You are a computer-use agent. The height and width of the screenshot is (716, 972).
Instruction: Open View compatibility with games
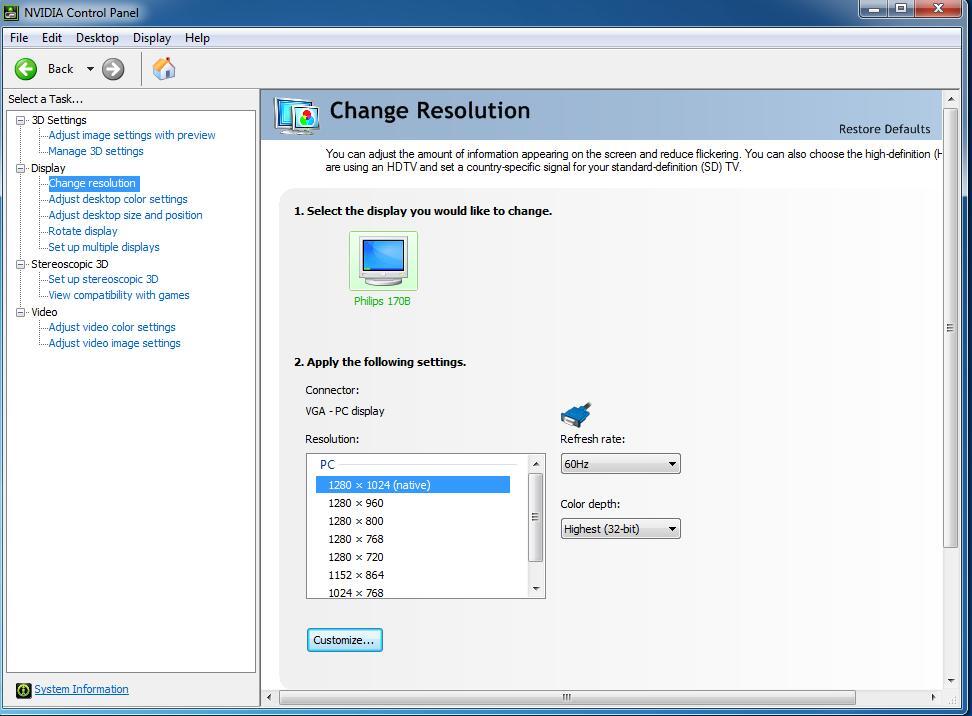pos(119,296)
